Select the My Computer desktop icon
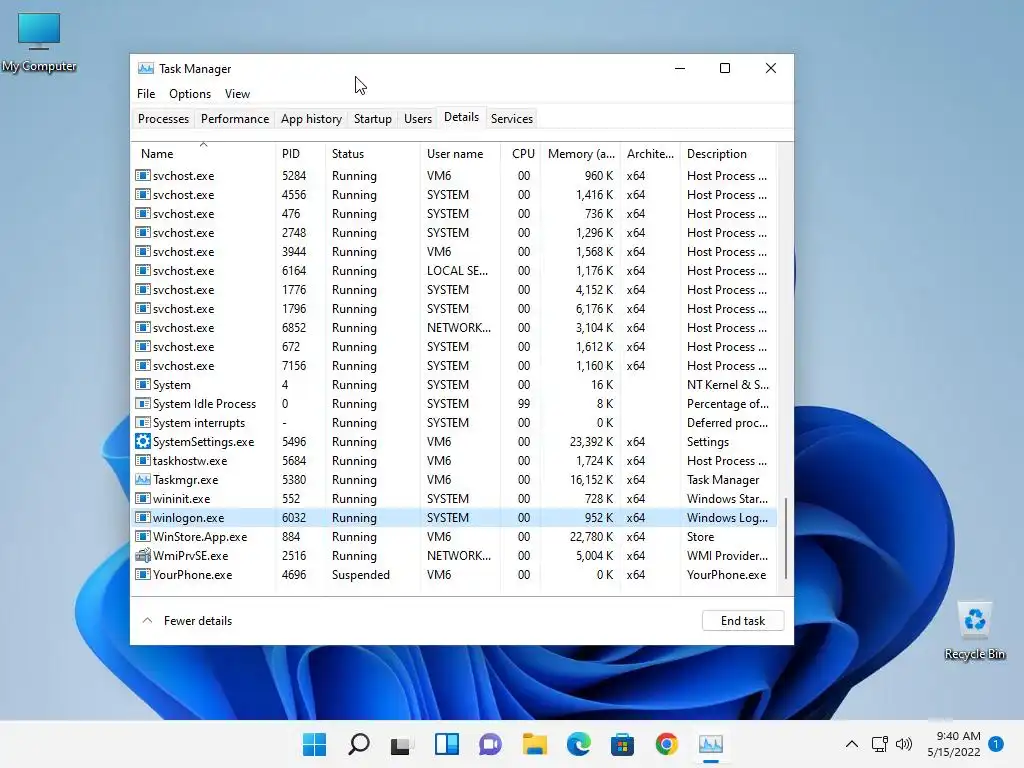Image resolution: width=1024 pixels, height=768 pixels. [x=39, y=42]
